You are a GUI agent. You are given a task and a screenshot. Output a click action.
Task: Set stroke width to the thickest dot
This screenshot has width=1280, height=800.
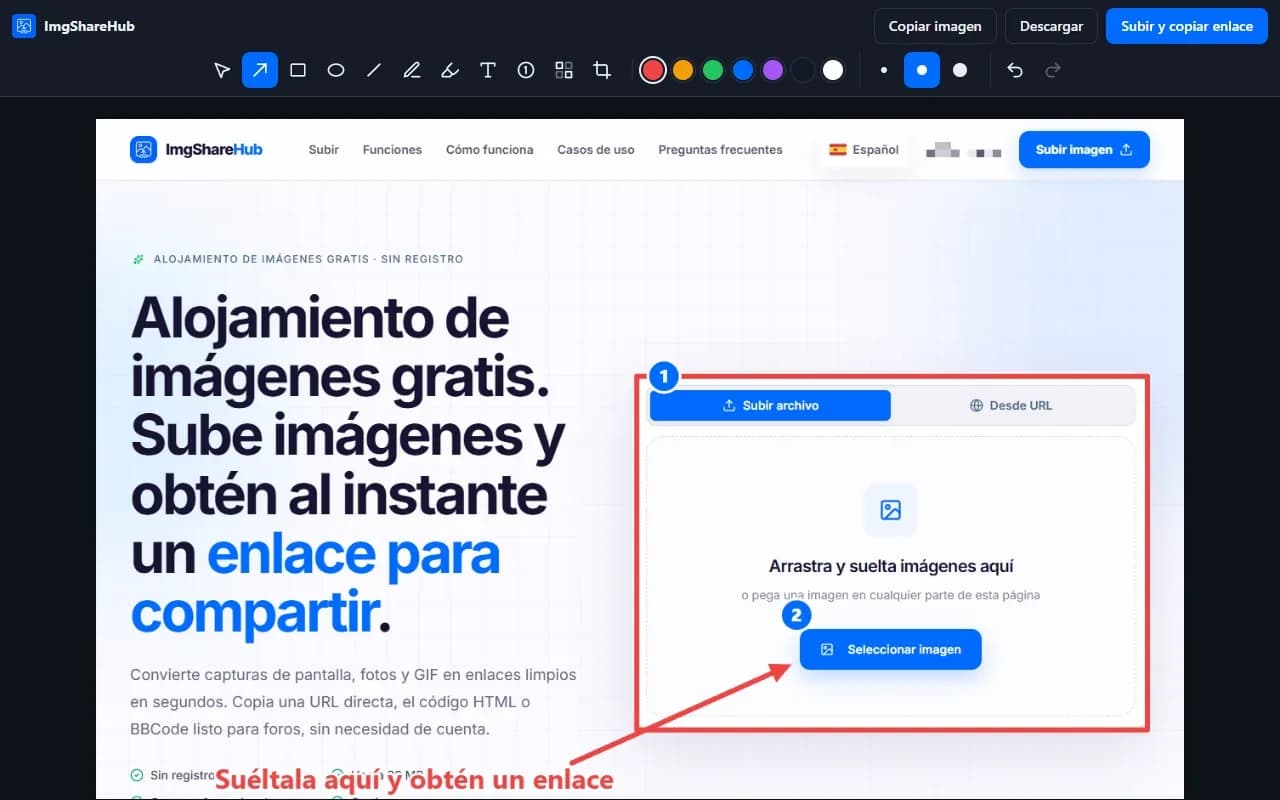[960, 70]
